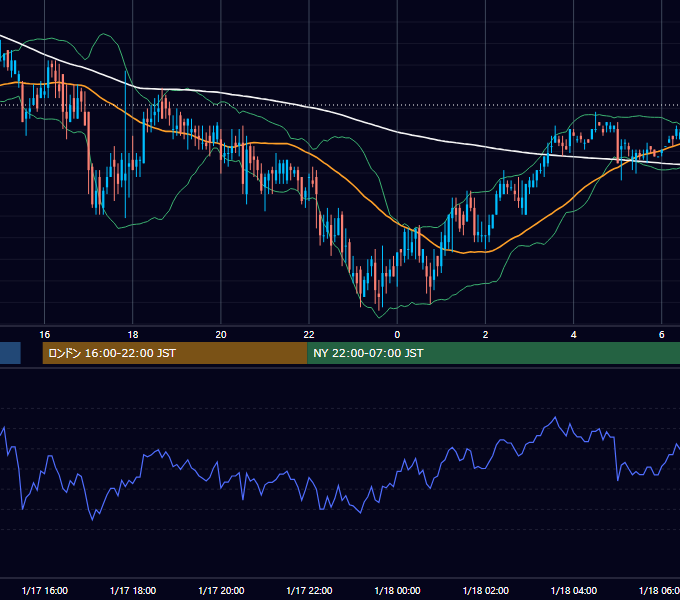Viewport: 680px width, 600px height.
Task: Click the 1/18 02:00 date label
Action: tap(486, 590)
